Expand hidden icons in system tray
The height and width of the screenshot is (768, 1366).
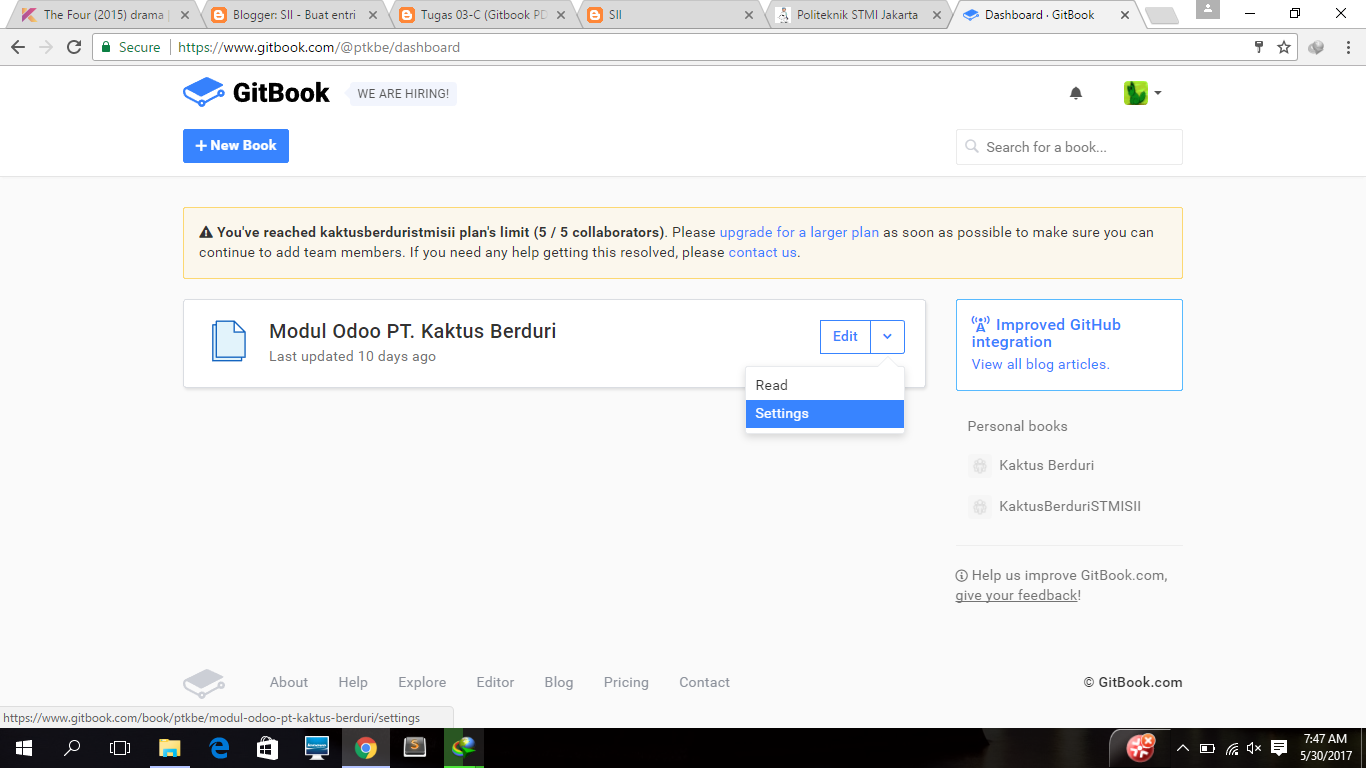click(1183, 747)
